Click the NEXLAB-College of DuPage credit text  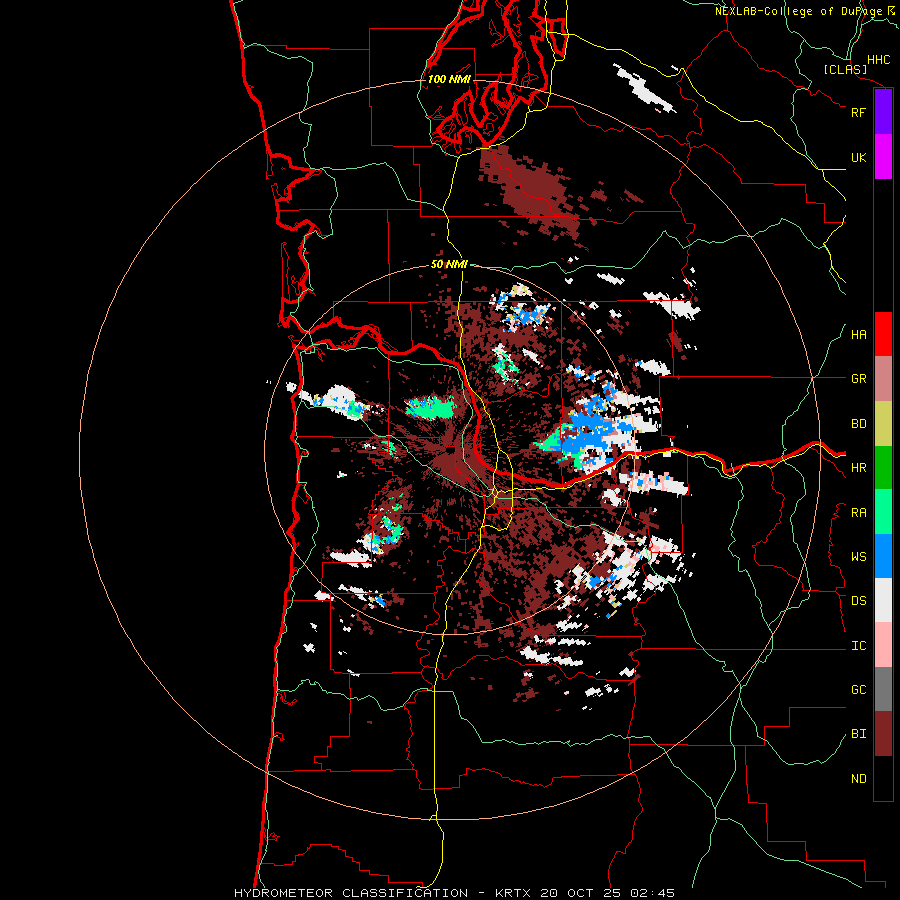[798, 11]
